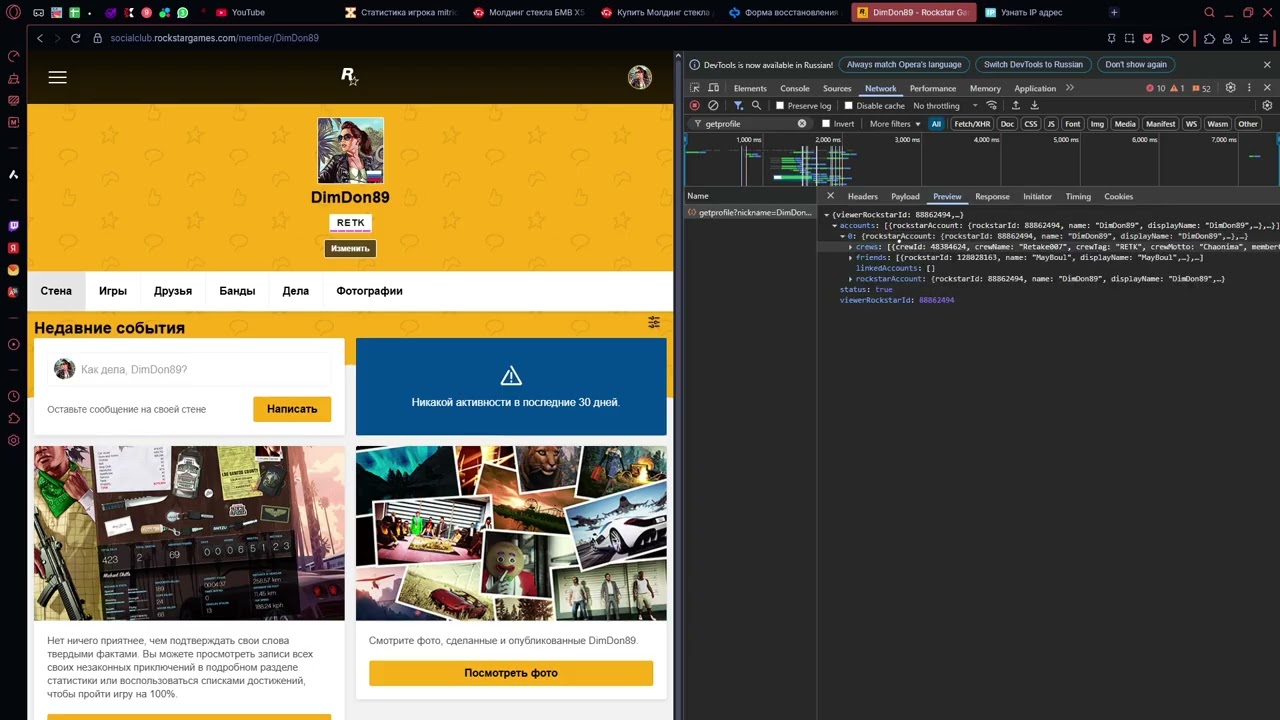
Task: Select the All request type filter
Action: pyautogui.click(x=936, y=124)
